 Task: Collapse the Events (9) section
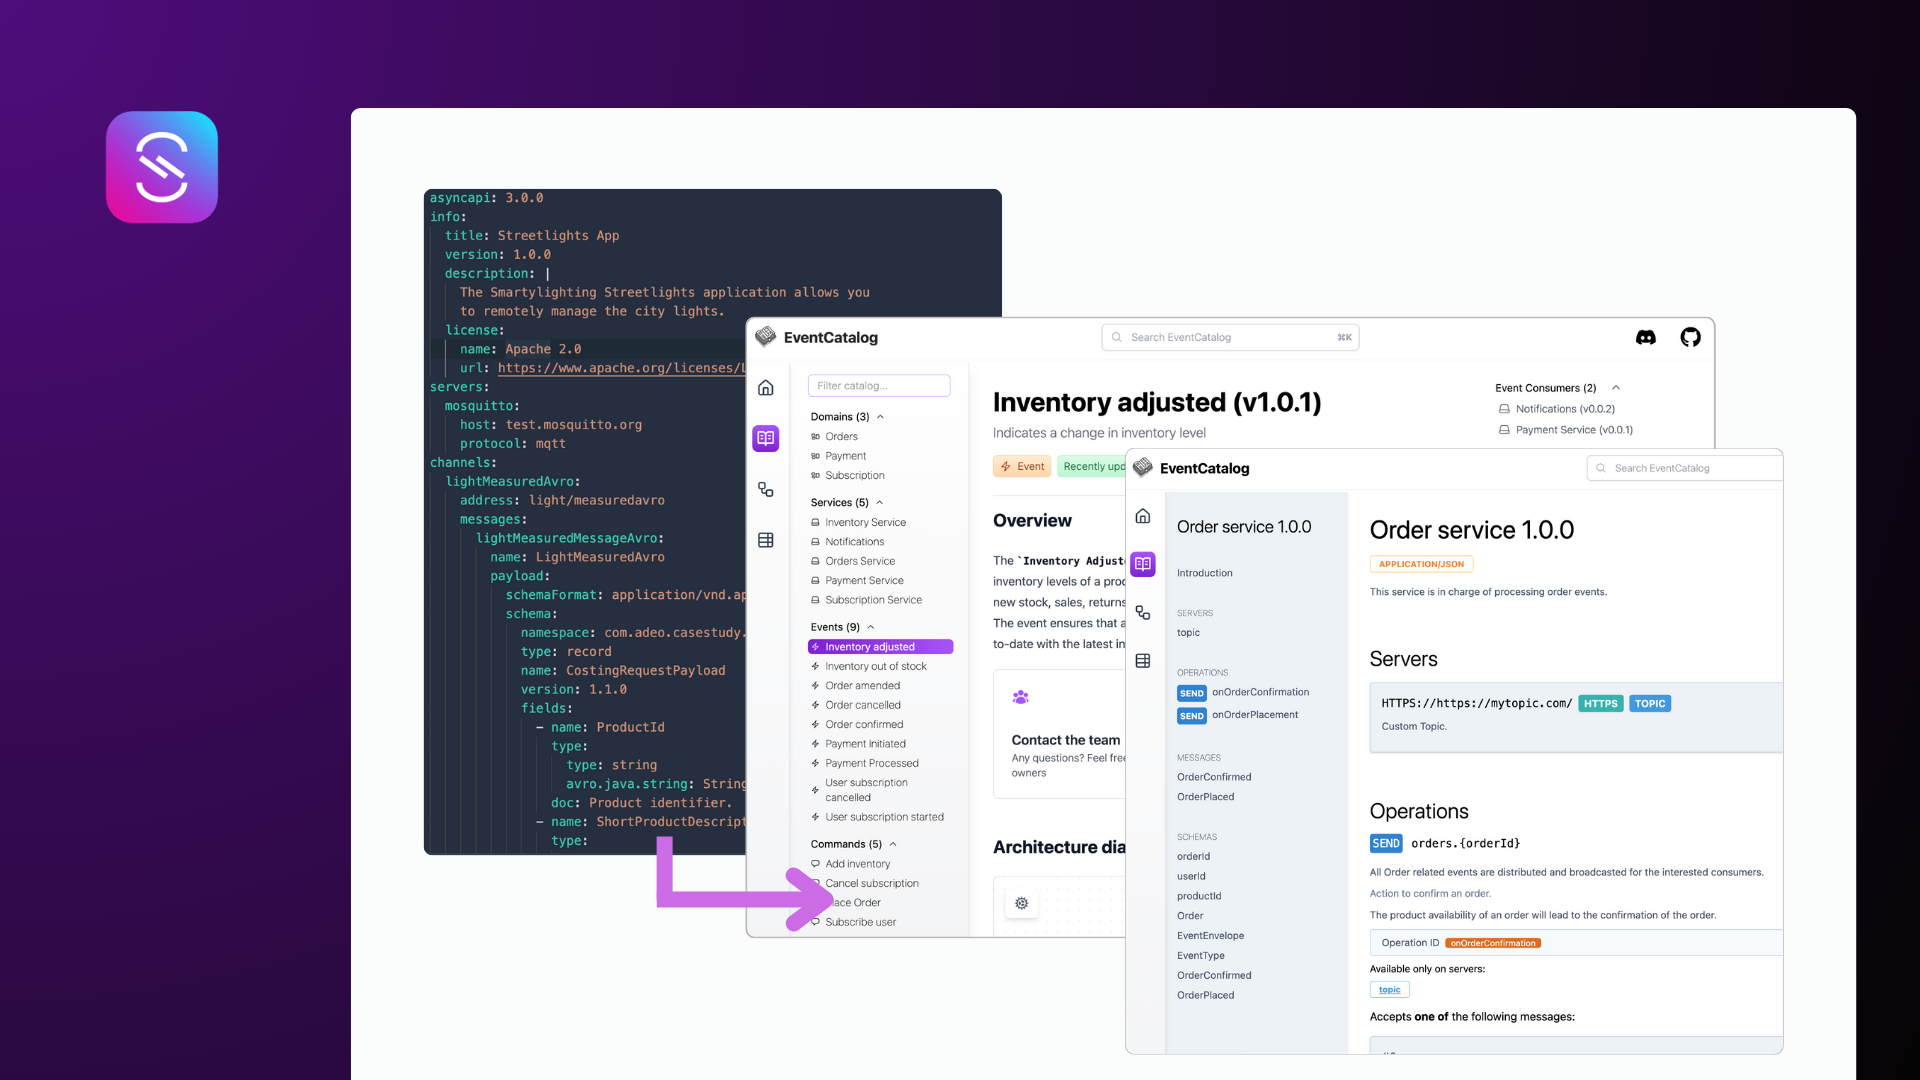pos(871,627)
